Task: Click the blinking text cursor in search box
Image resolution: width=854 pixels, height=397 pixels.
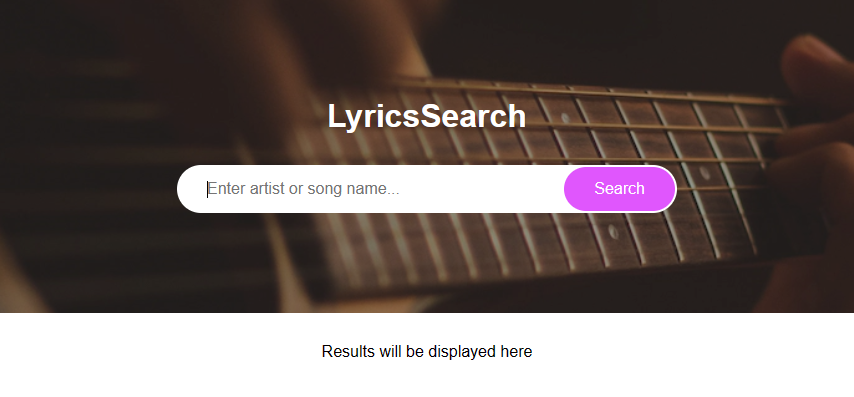Action: pyautogui.click(x=207, y=189)
